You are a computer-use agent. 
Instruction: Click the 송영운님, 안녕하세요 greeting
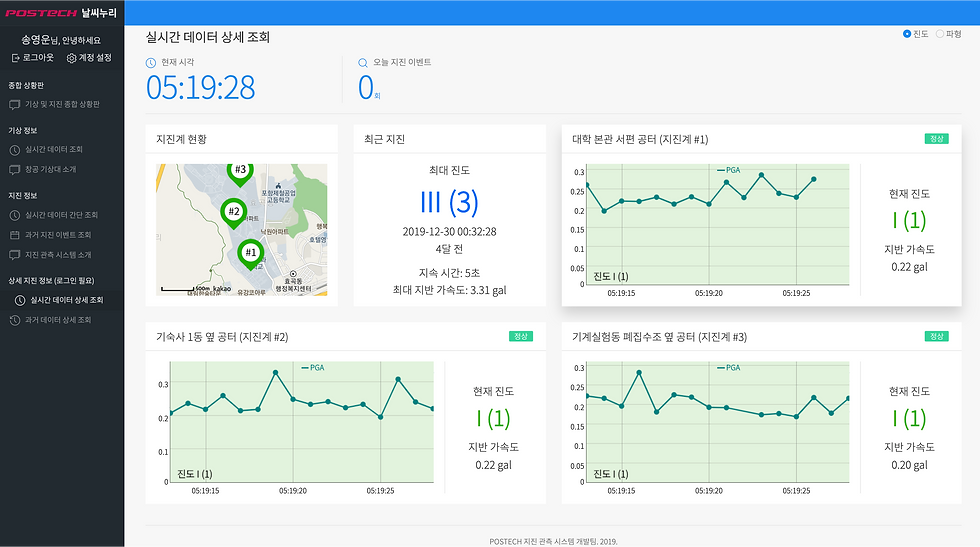tap(61, 40)
